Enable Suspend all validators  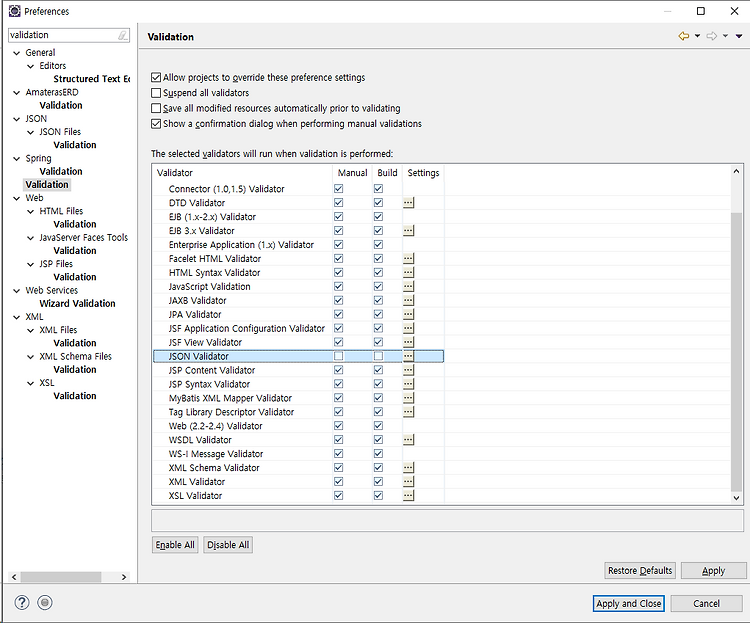pos(156,93)
